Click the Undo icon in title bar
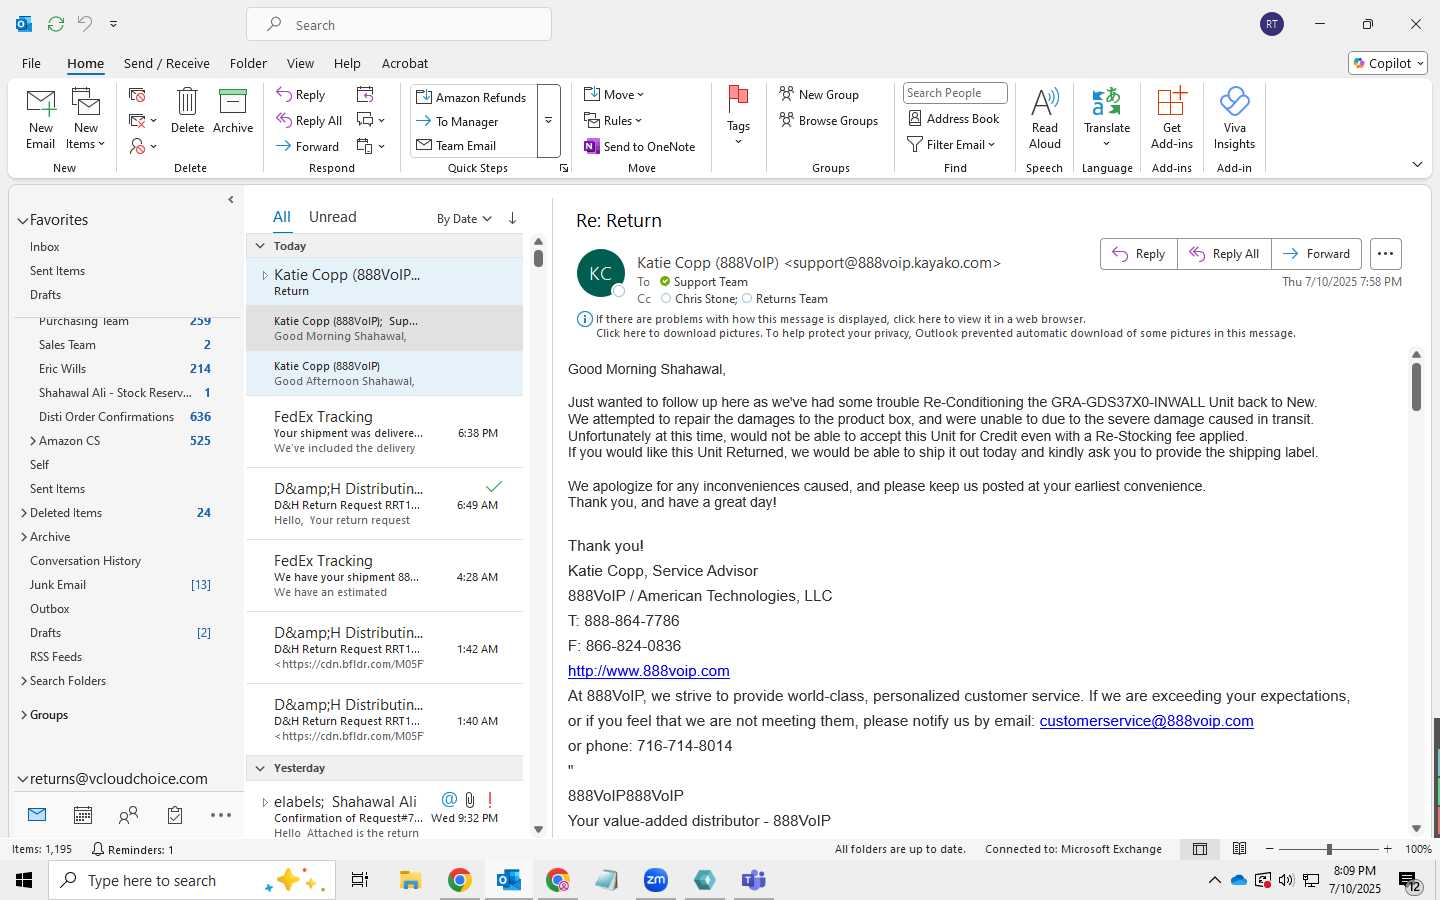This screenshot has height=900, width=1440. (85, 24)
